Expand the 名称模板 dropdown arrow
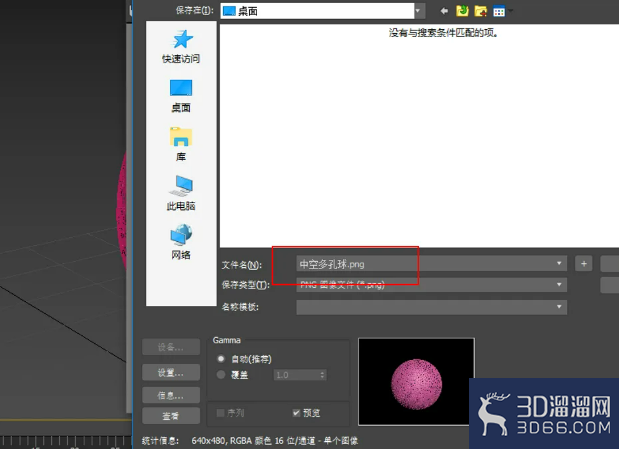 click(x=559, y=307)
